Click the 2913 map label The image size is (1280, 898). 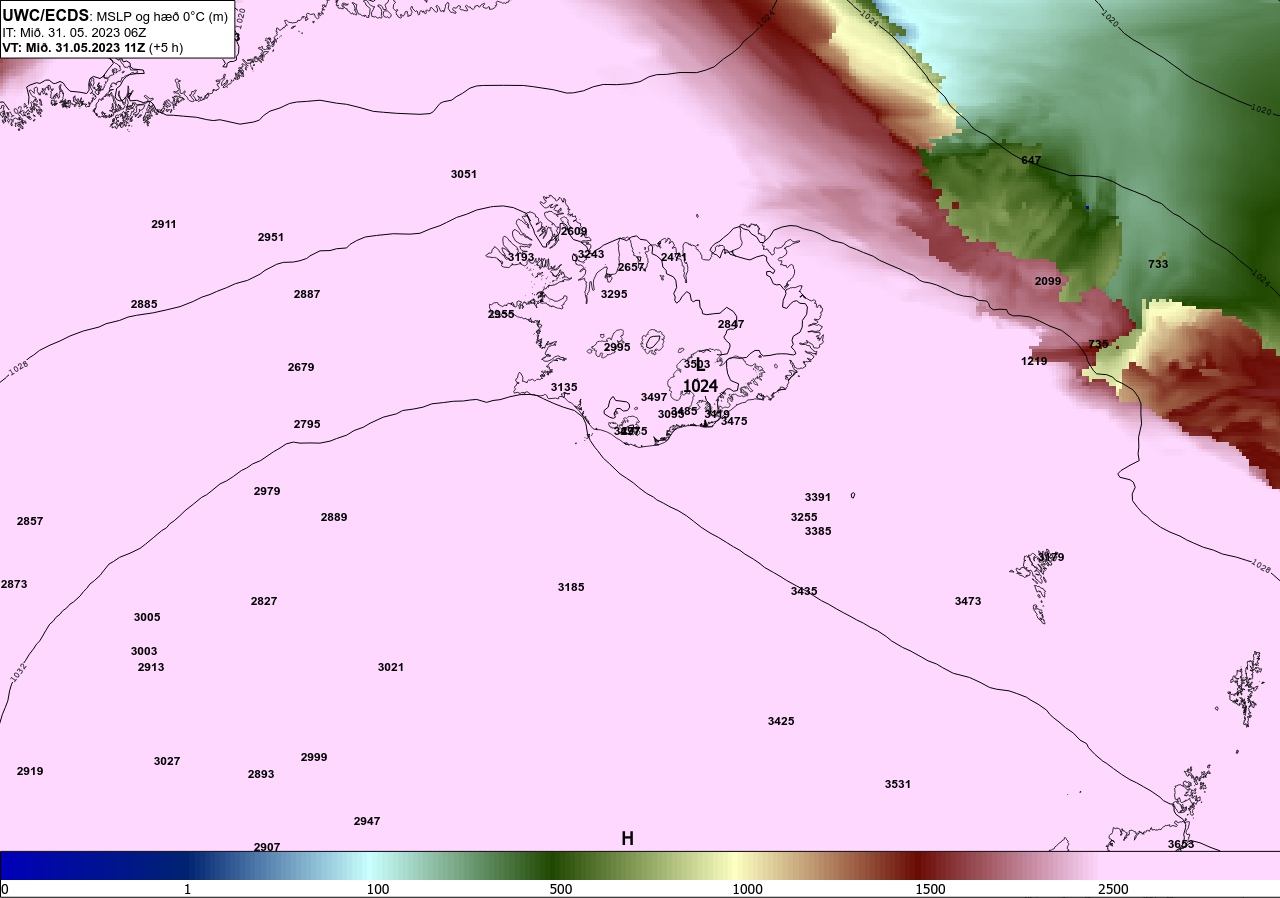pyautogui.click(x=151, y=667)
